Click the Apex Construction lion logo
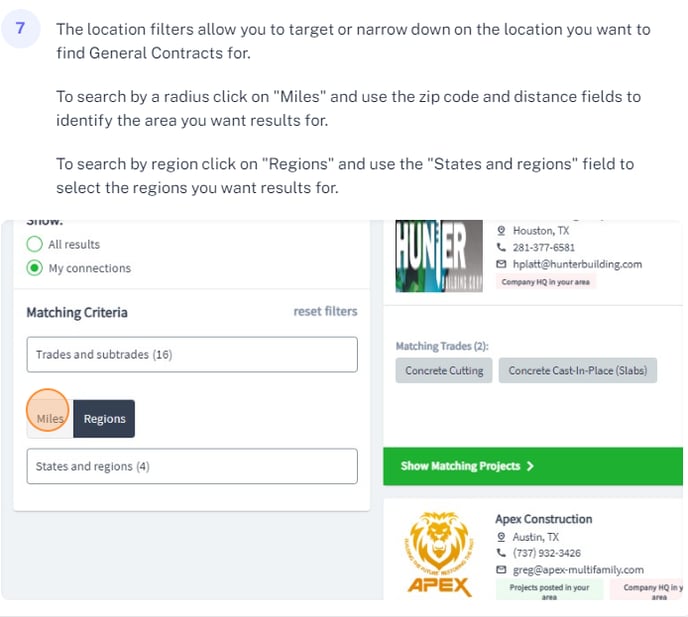This screenshot has height=617, width=688. tap(439, 554)
